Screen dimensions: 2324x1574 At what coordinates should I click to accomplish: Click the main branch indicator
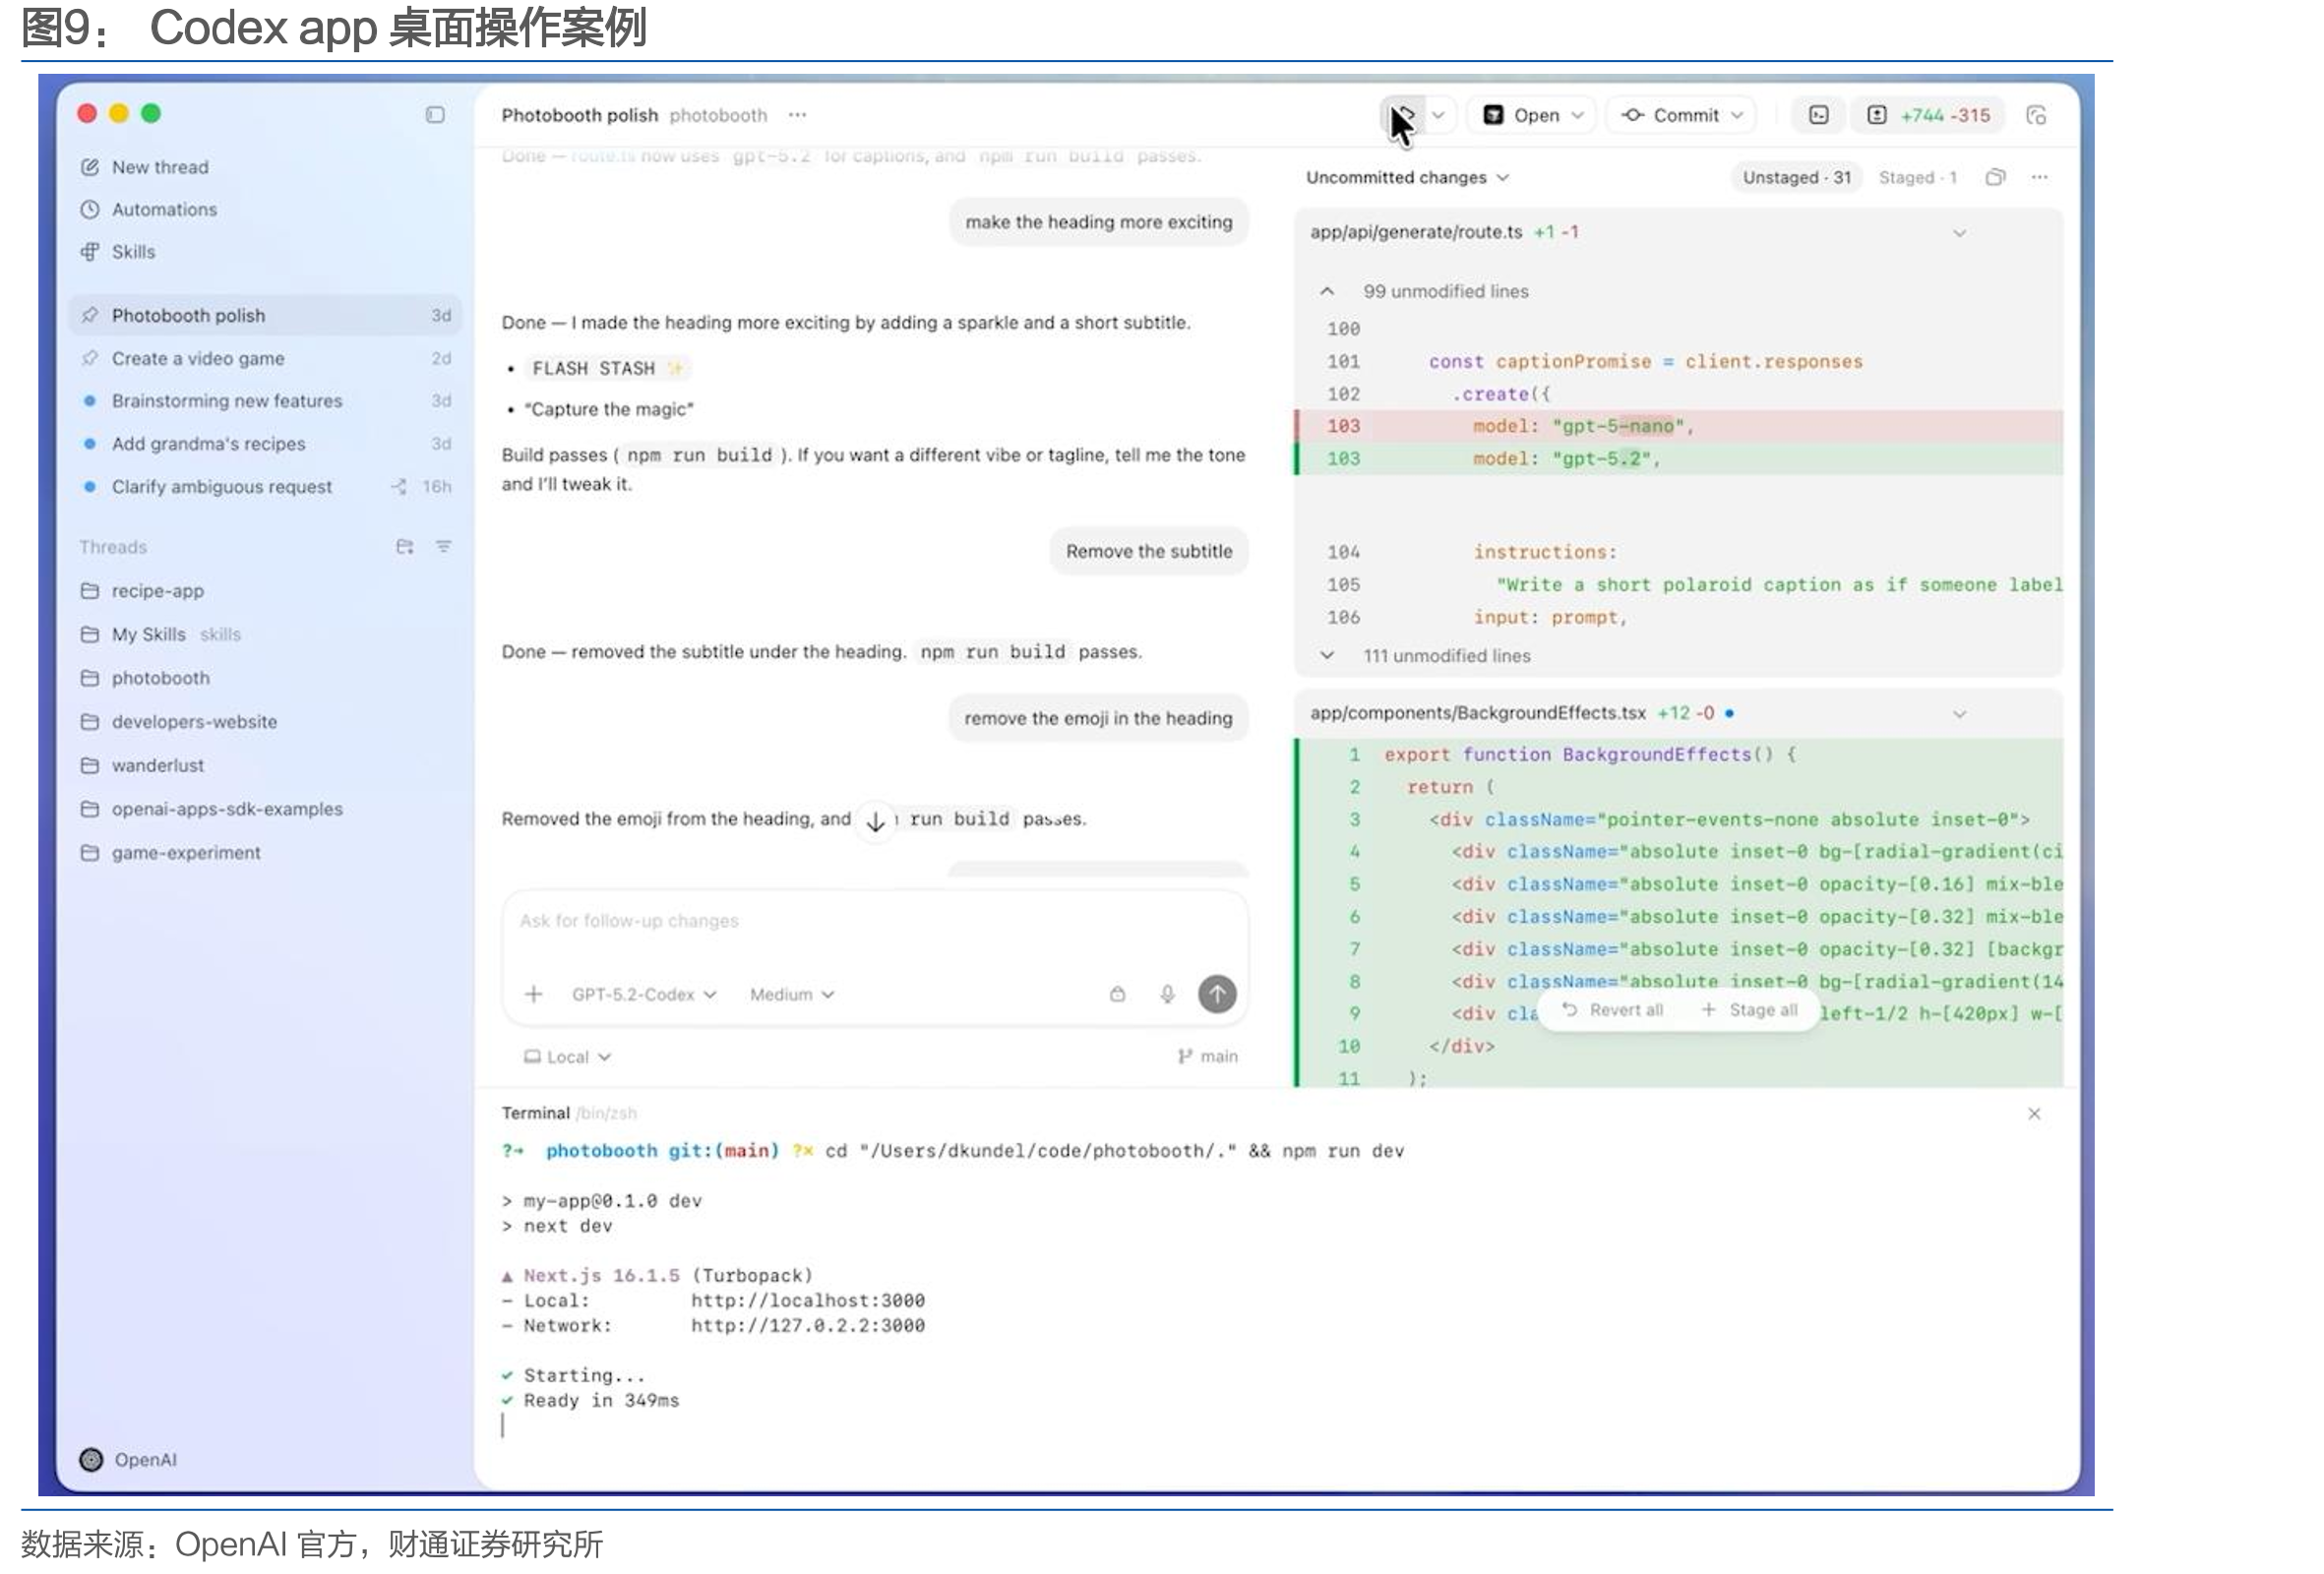[1208, 1056]
